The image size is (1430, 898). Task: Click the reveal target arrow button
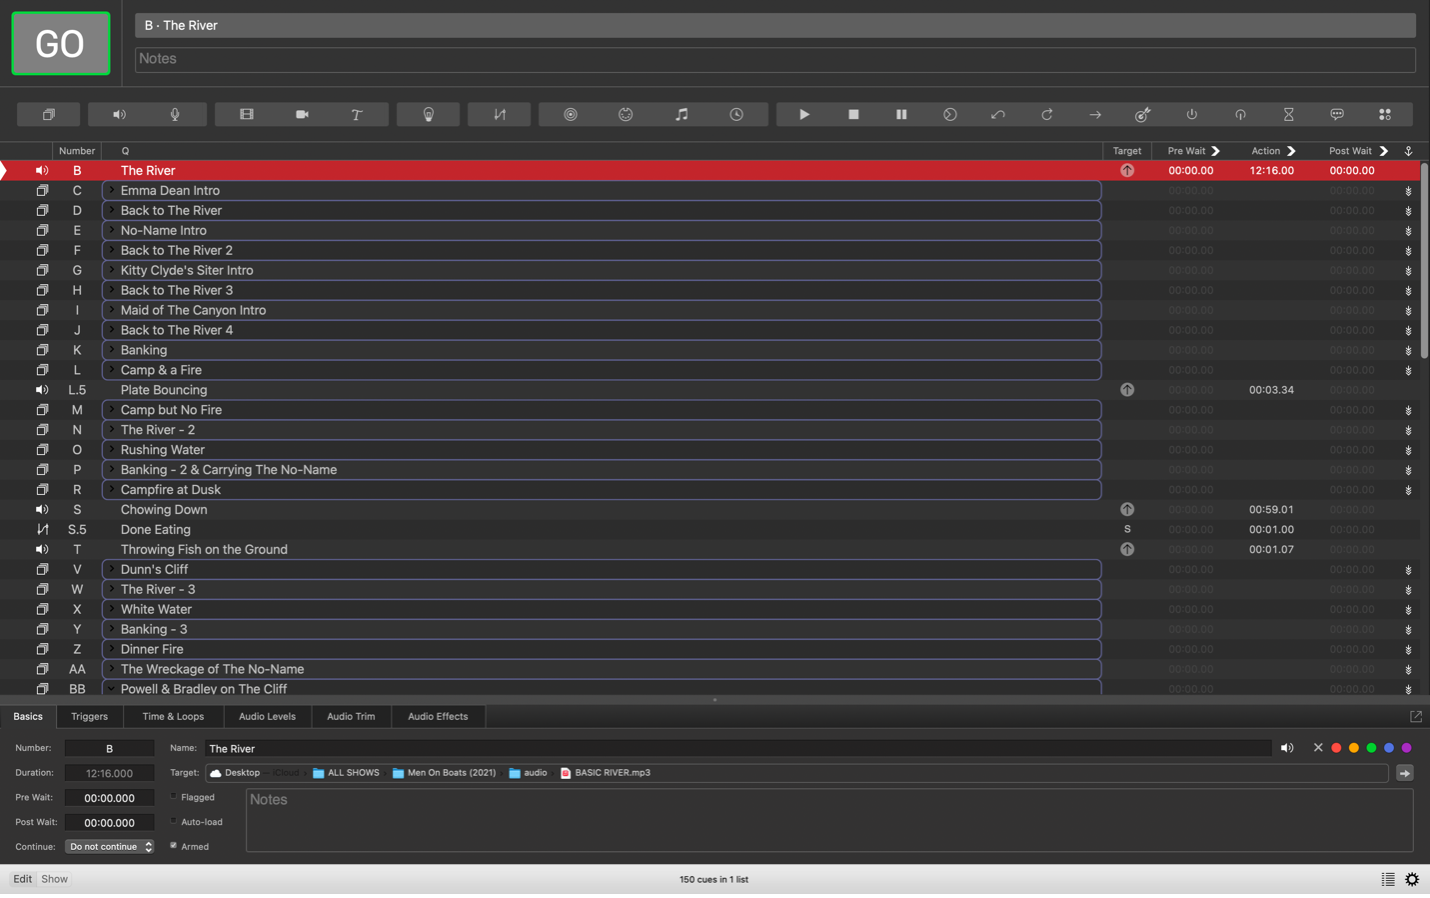click(x=1405, y=773)
